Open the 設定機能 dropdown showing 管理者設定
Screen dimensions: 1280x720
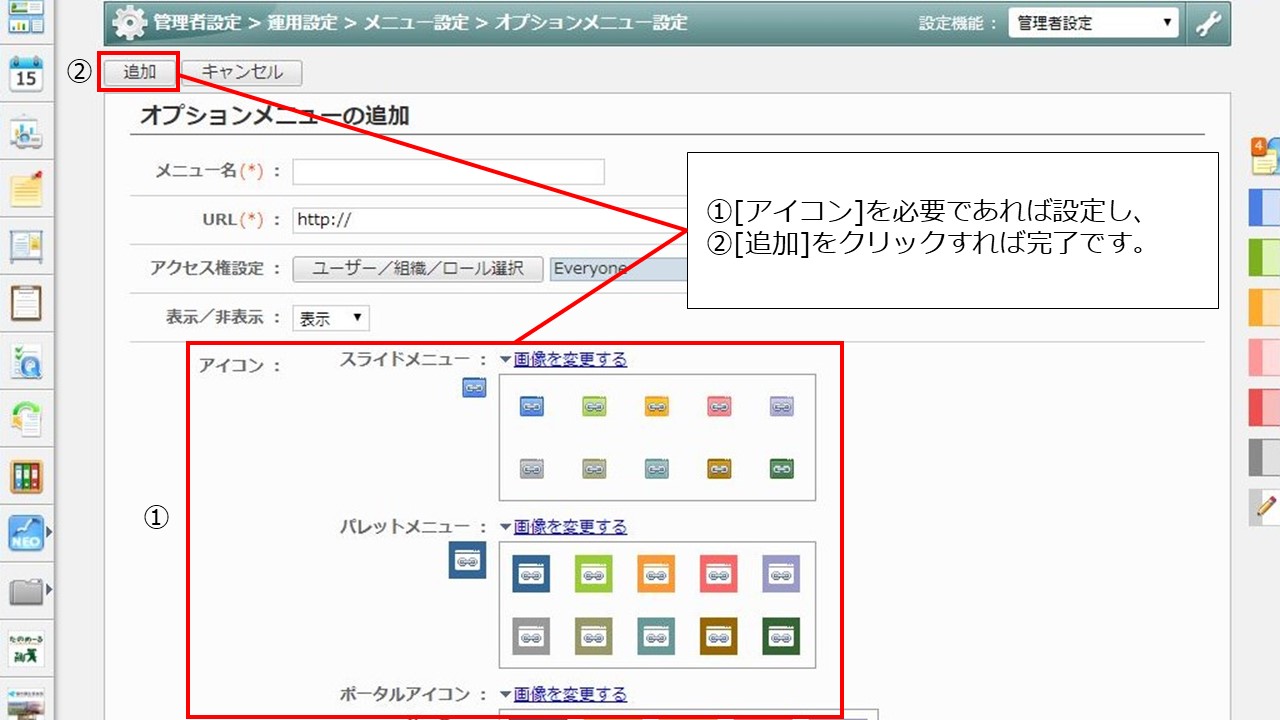[1094, 23]
